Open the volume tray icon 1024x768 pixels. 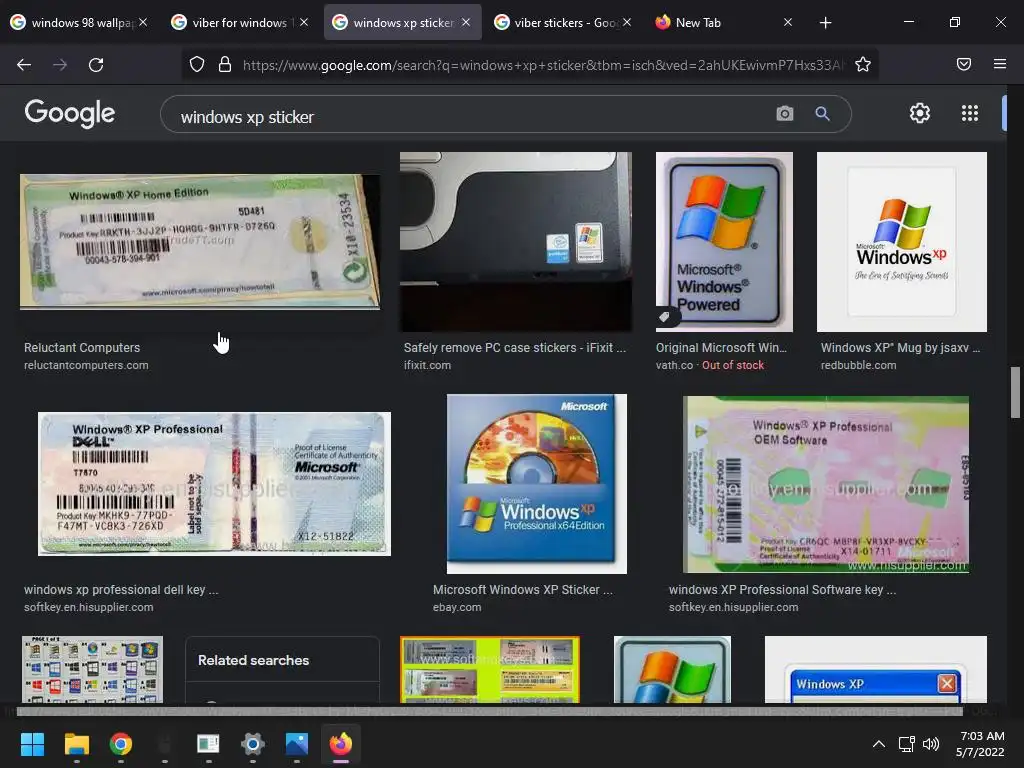(x=931, y=744)
